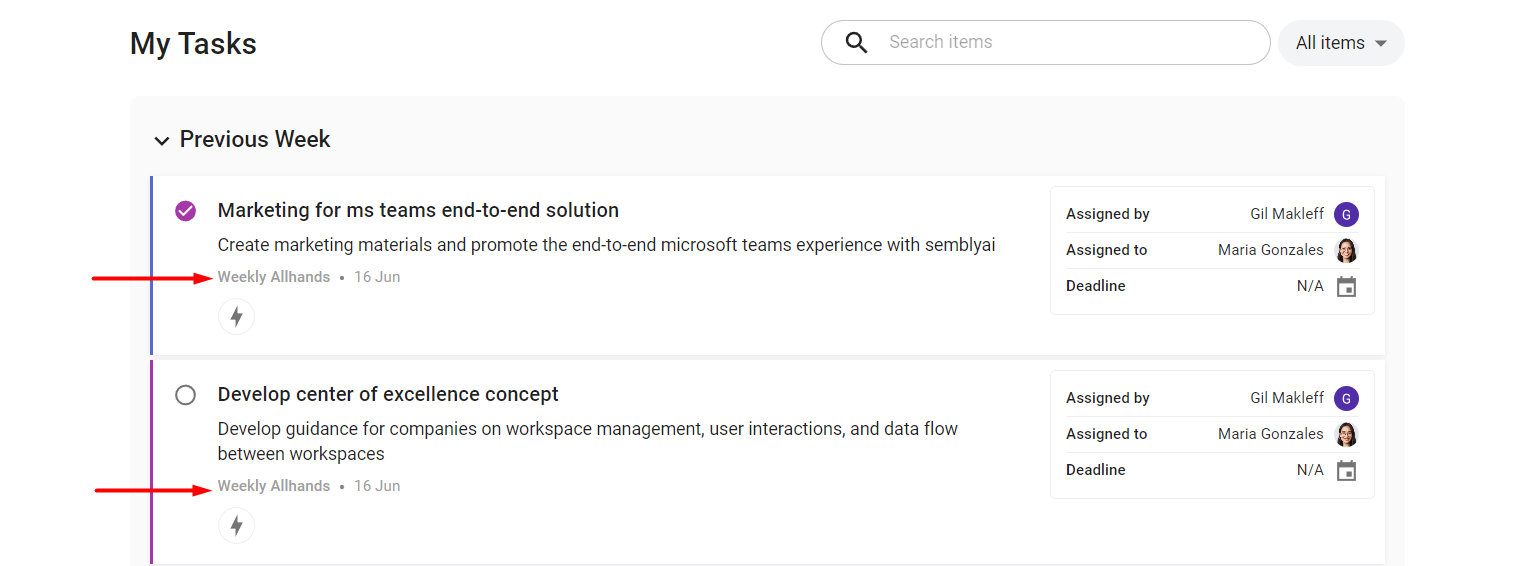1516x566 pixels.
Task: Click the All items dropdown arrow
Action: [x=1381, y=44]
